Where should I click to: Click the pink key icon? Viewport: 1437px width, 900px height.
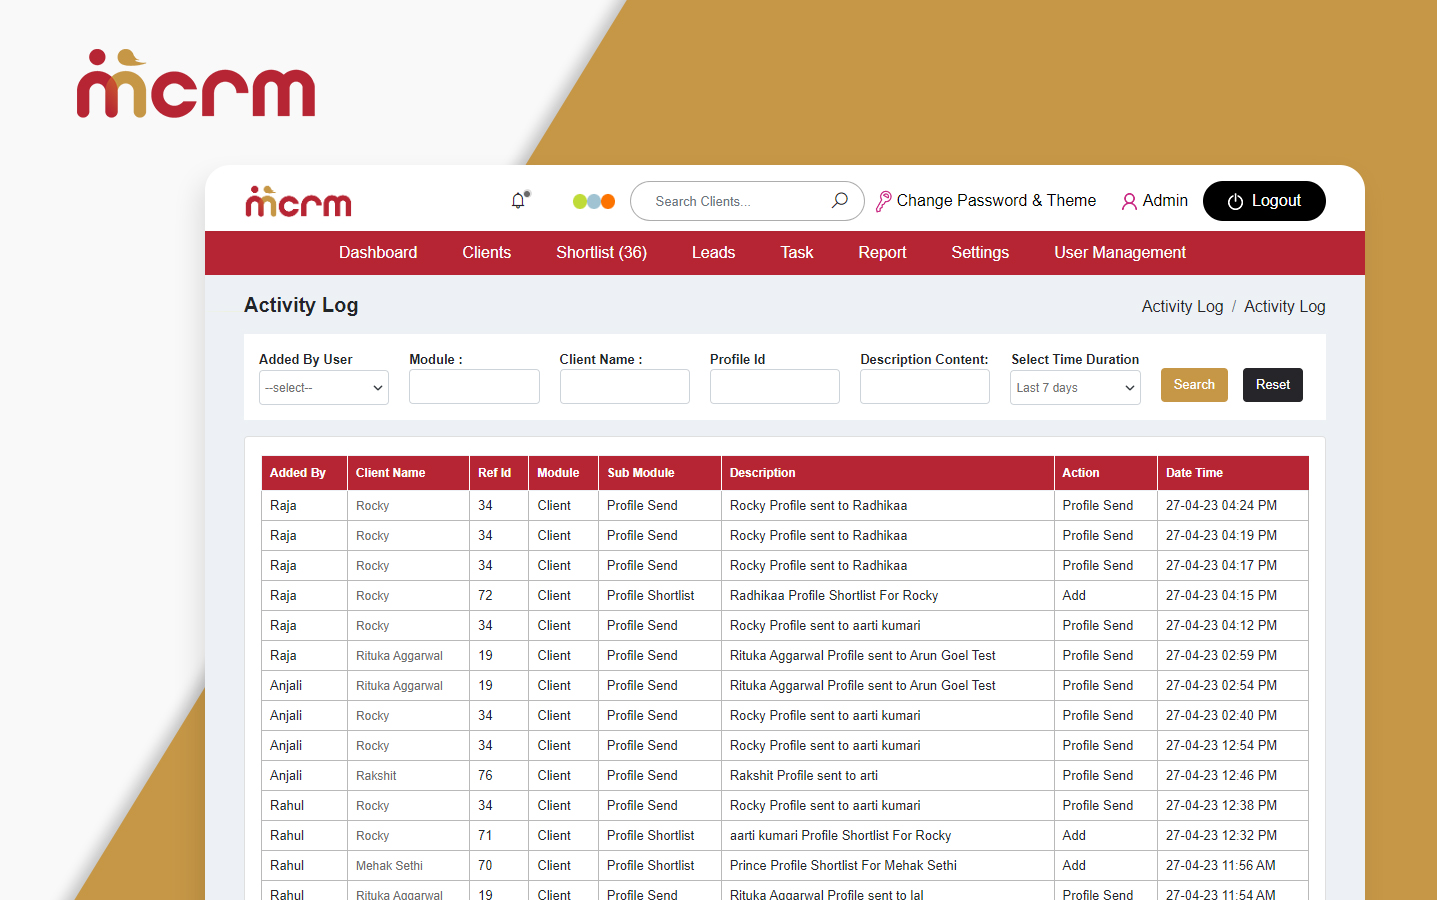883,201
